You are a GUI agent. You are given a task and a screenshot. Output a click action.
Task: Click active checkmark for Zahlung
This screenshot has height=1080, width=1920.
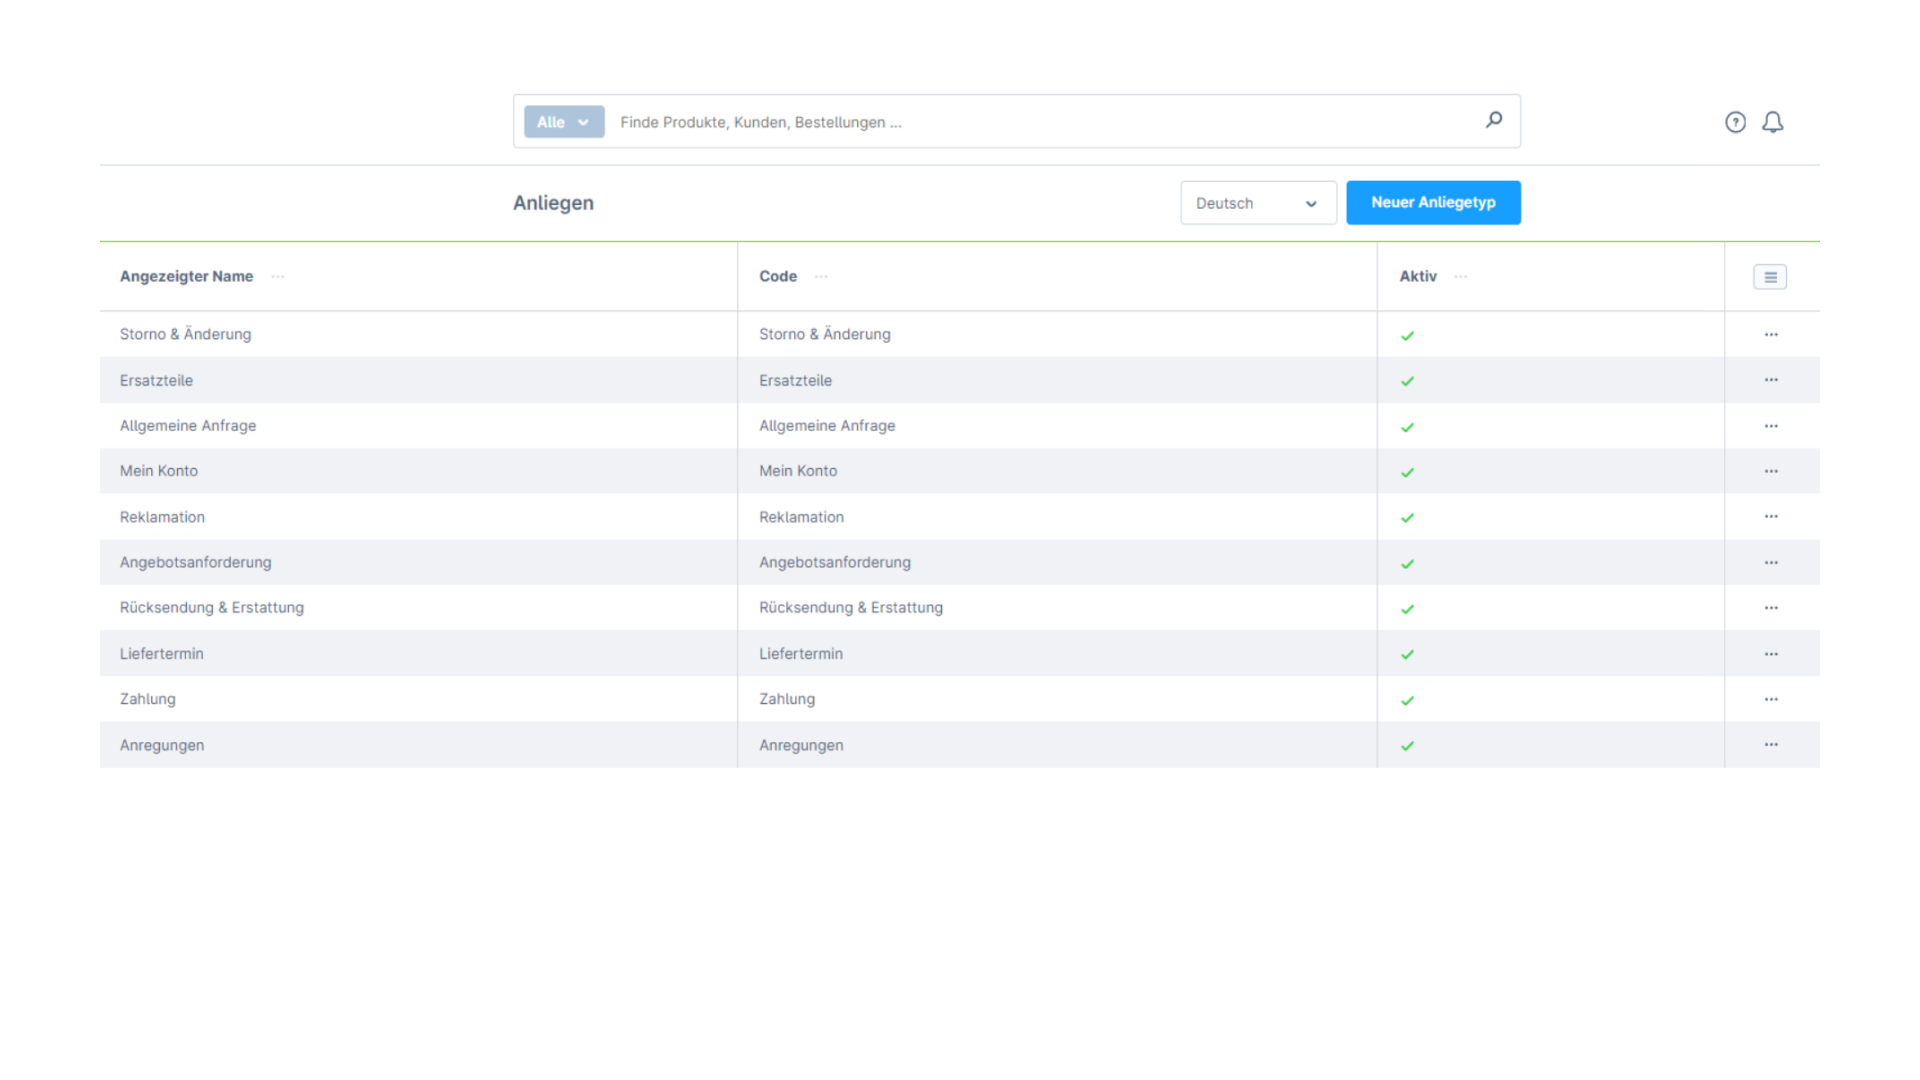tap(1407, 700)
